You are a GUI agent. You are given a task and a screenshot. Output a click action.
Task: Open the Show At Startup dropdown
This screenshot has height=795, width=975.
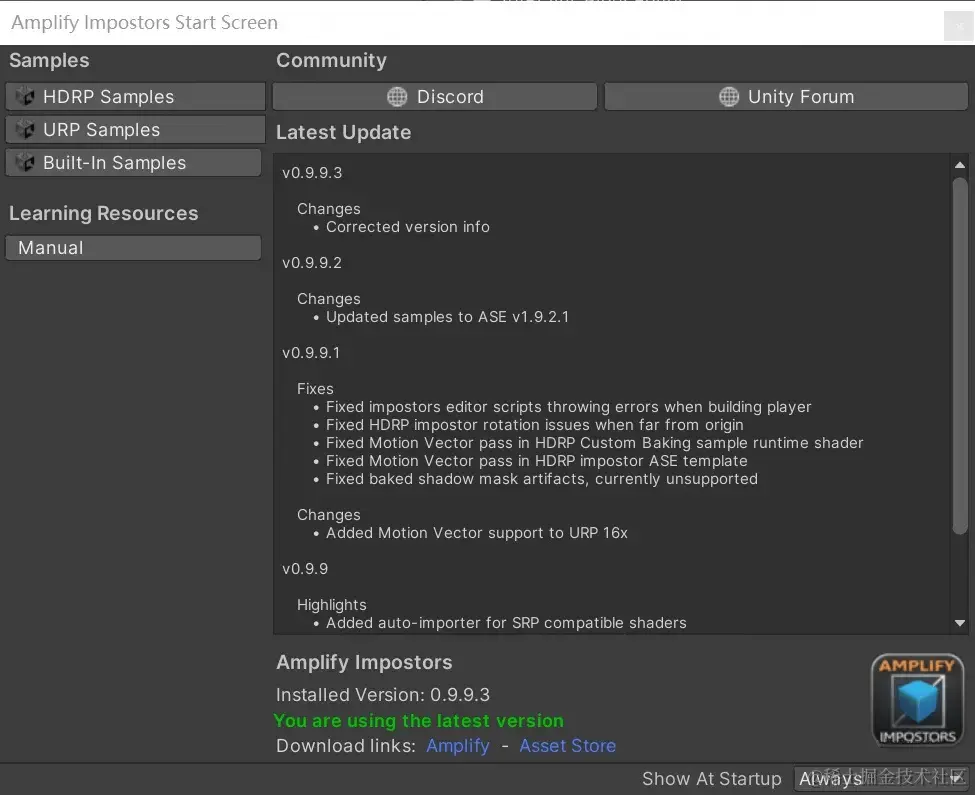881,778
